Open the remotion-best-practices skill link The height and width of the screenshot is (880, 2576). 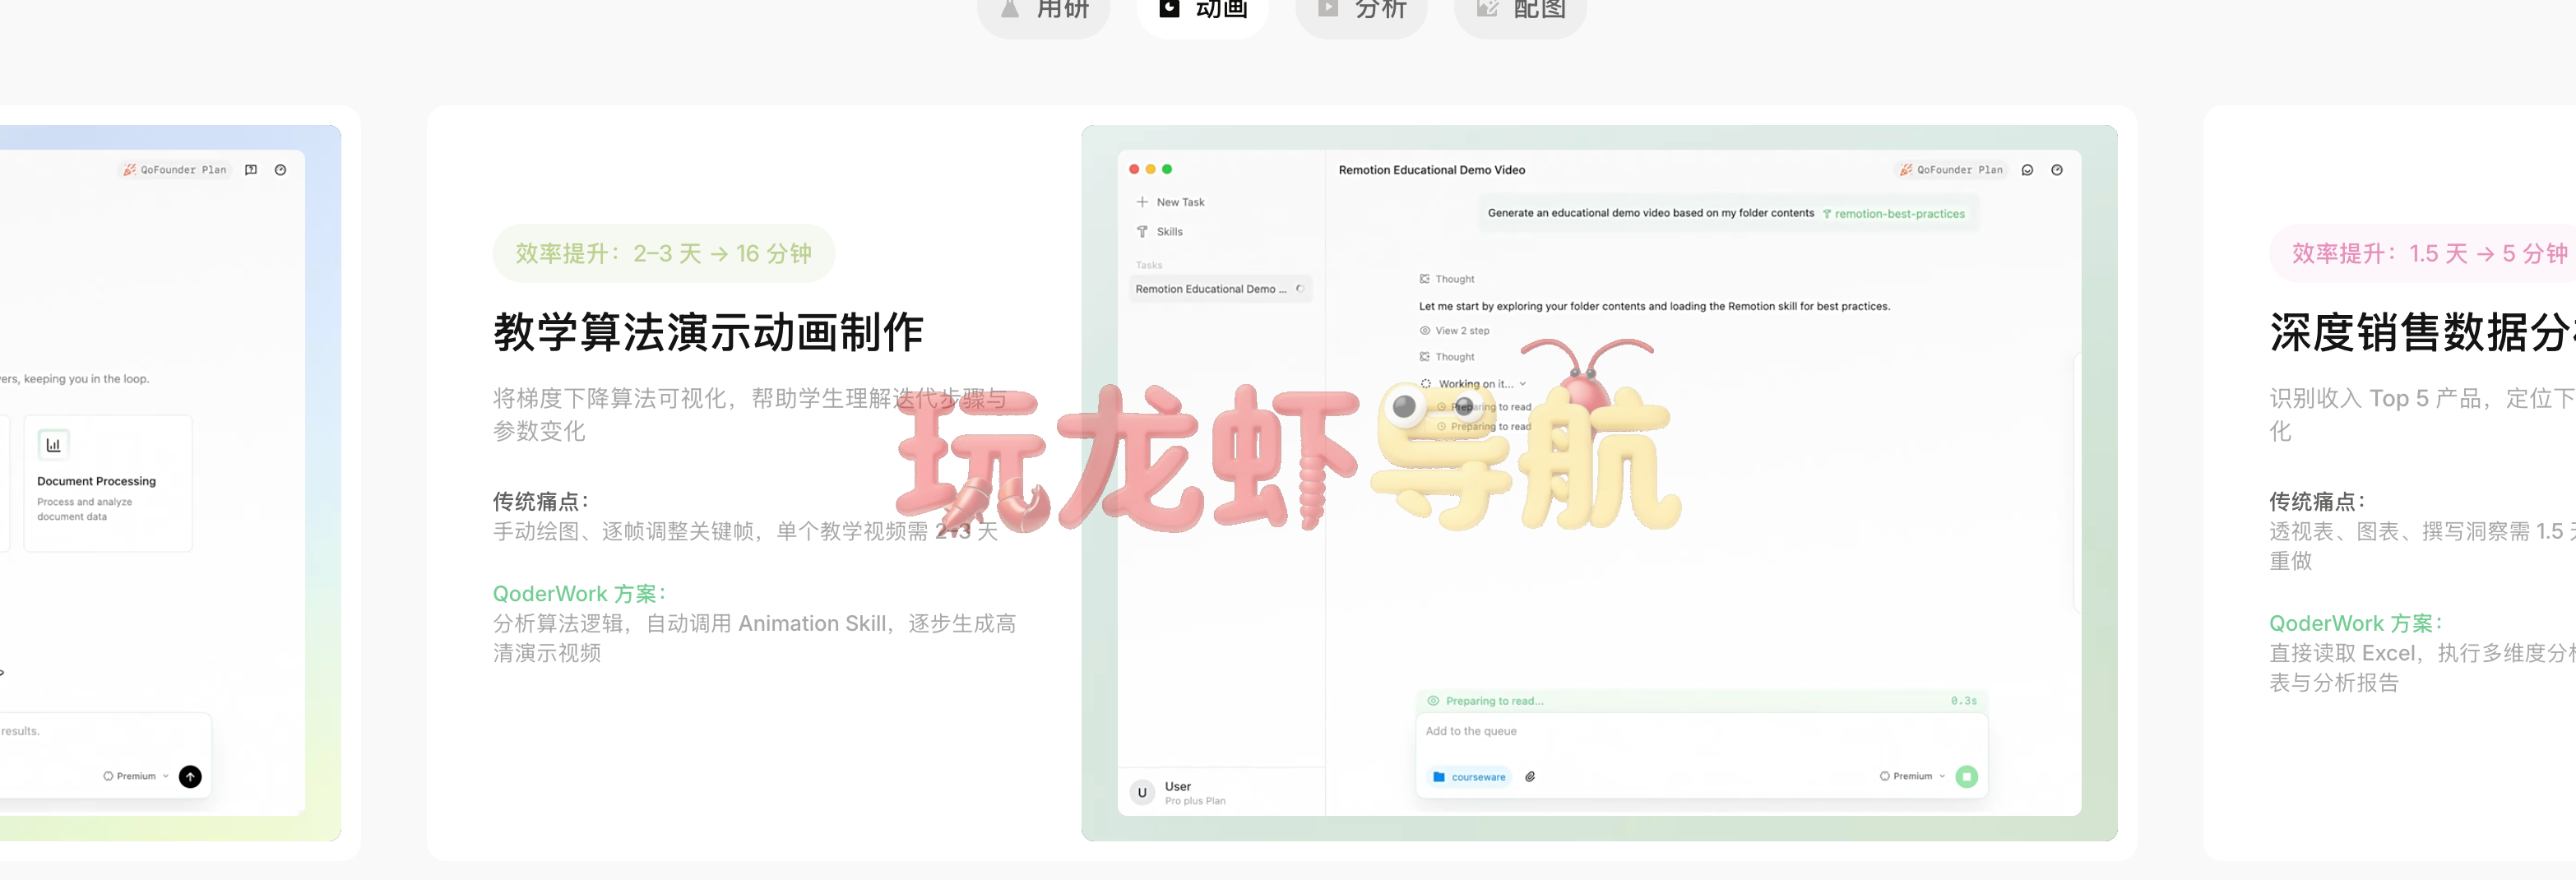(1893, 214)
